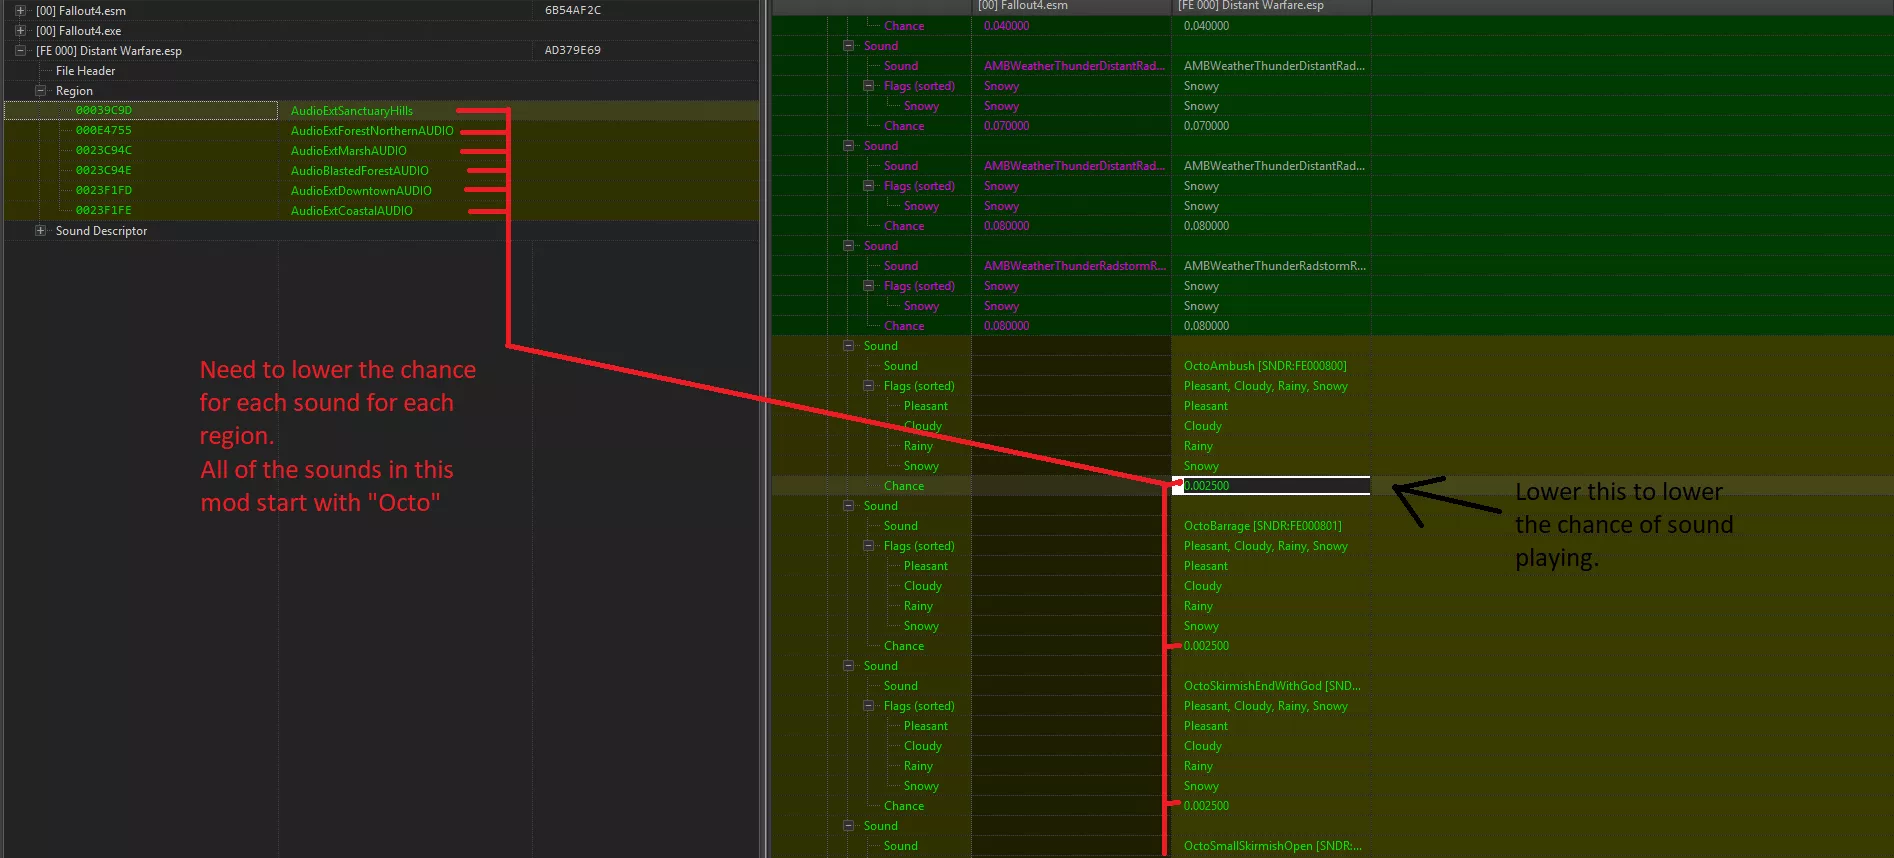Click the Cloudy flag label under OctoSkirmishEndWithGod
Screen dimensions: 1894x858
(922, 746)
